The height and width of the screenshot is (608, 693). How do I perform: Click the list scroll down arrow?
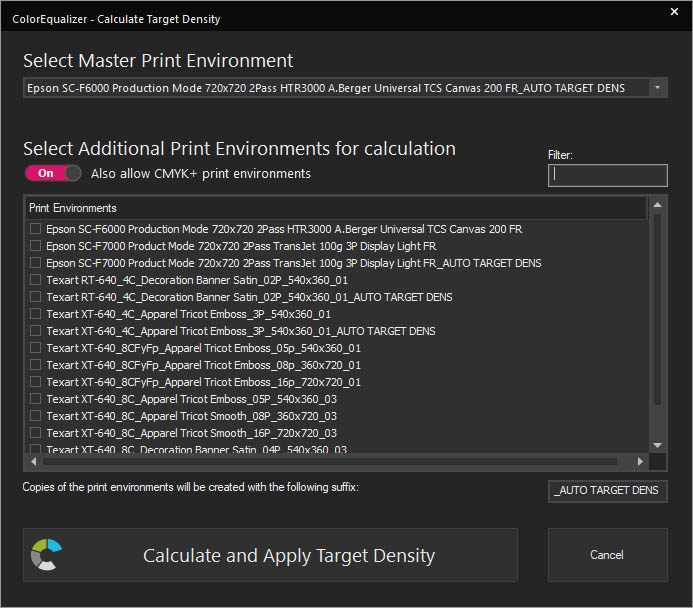coord(658,445)
